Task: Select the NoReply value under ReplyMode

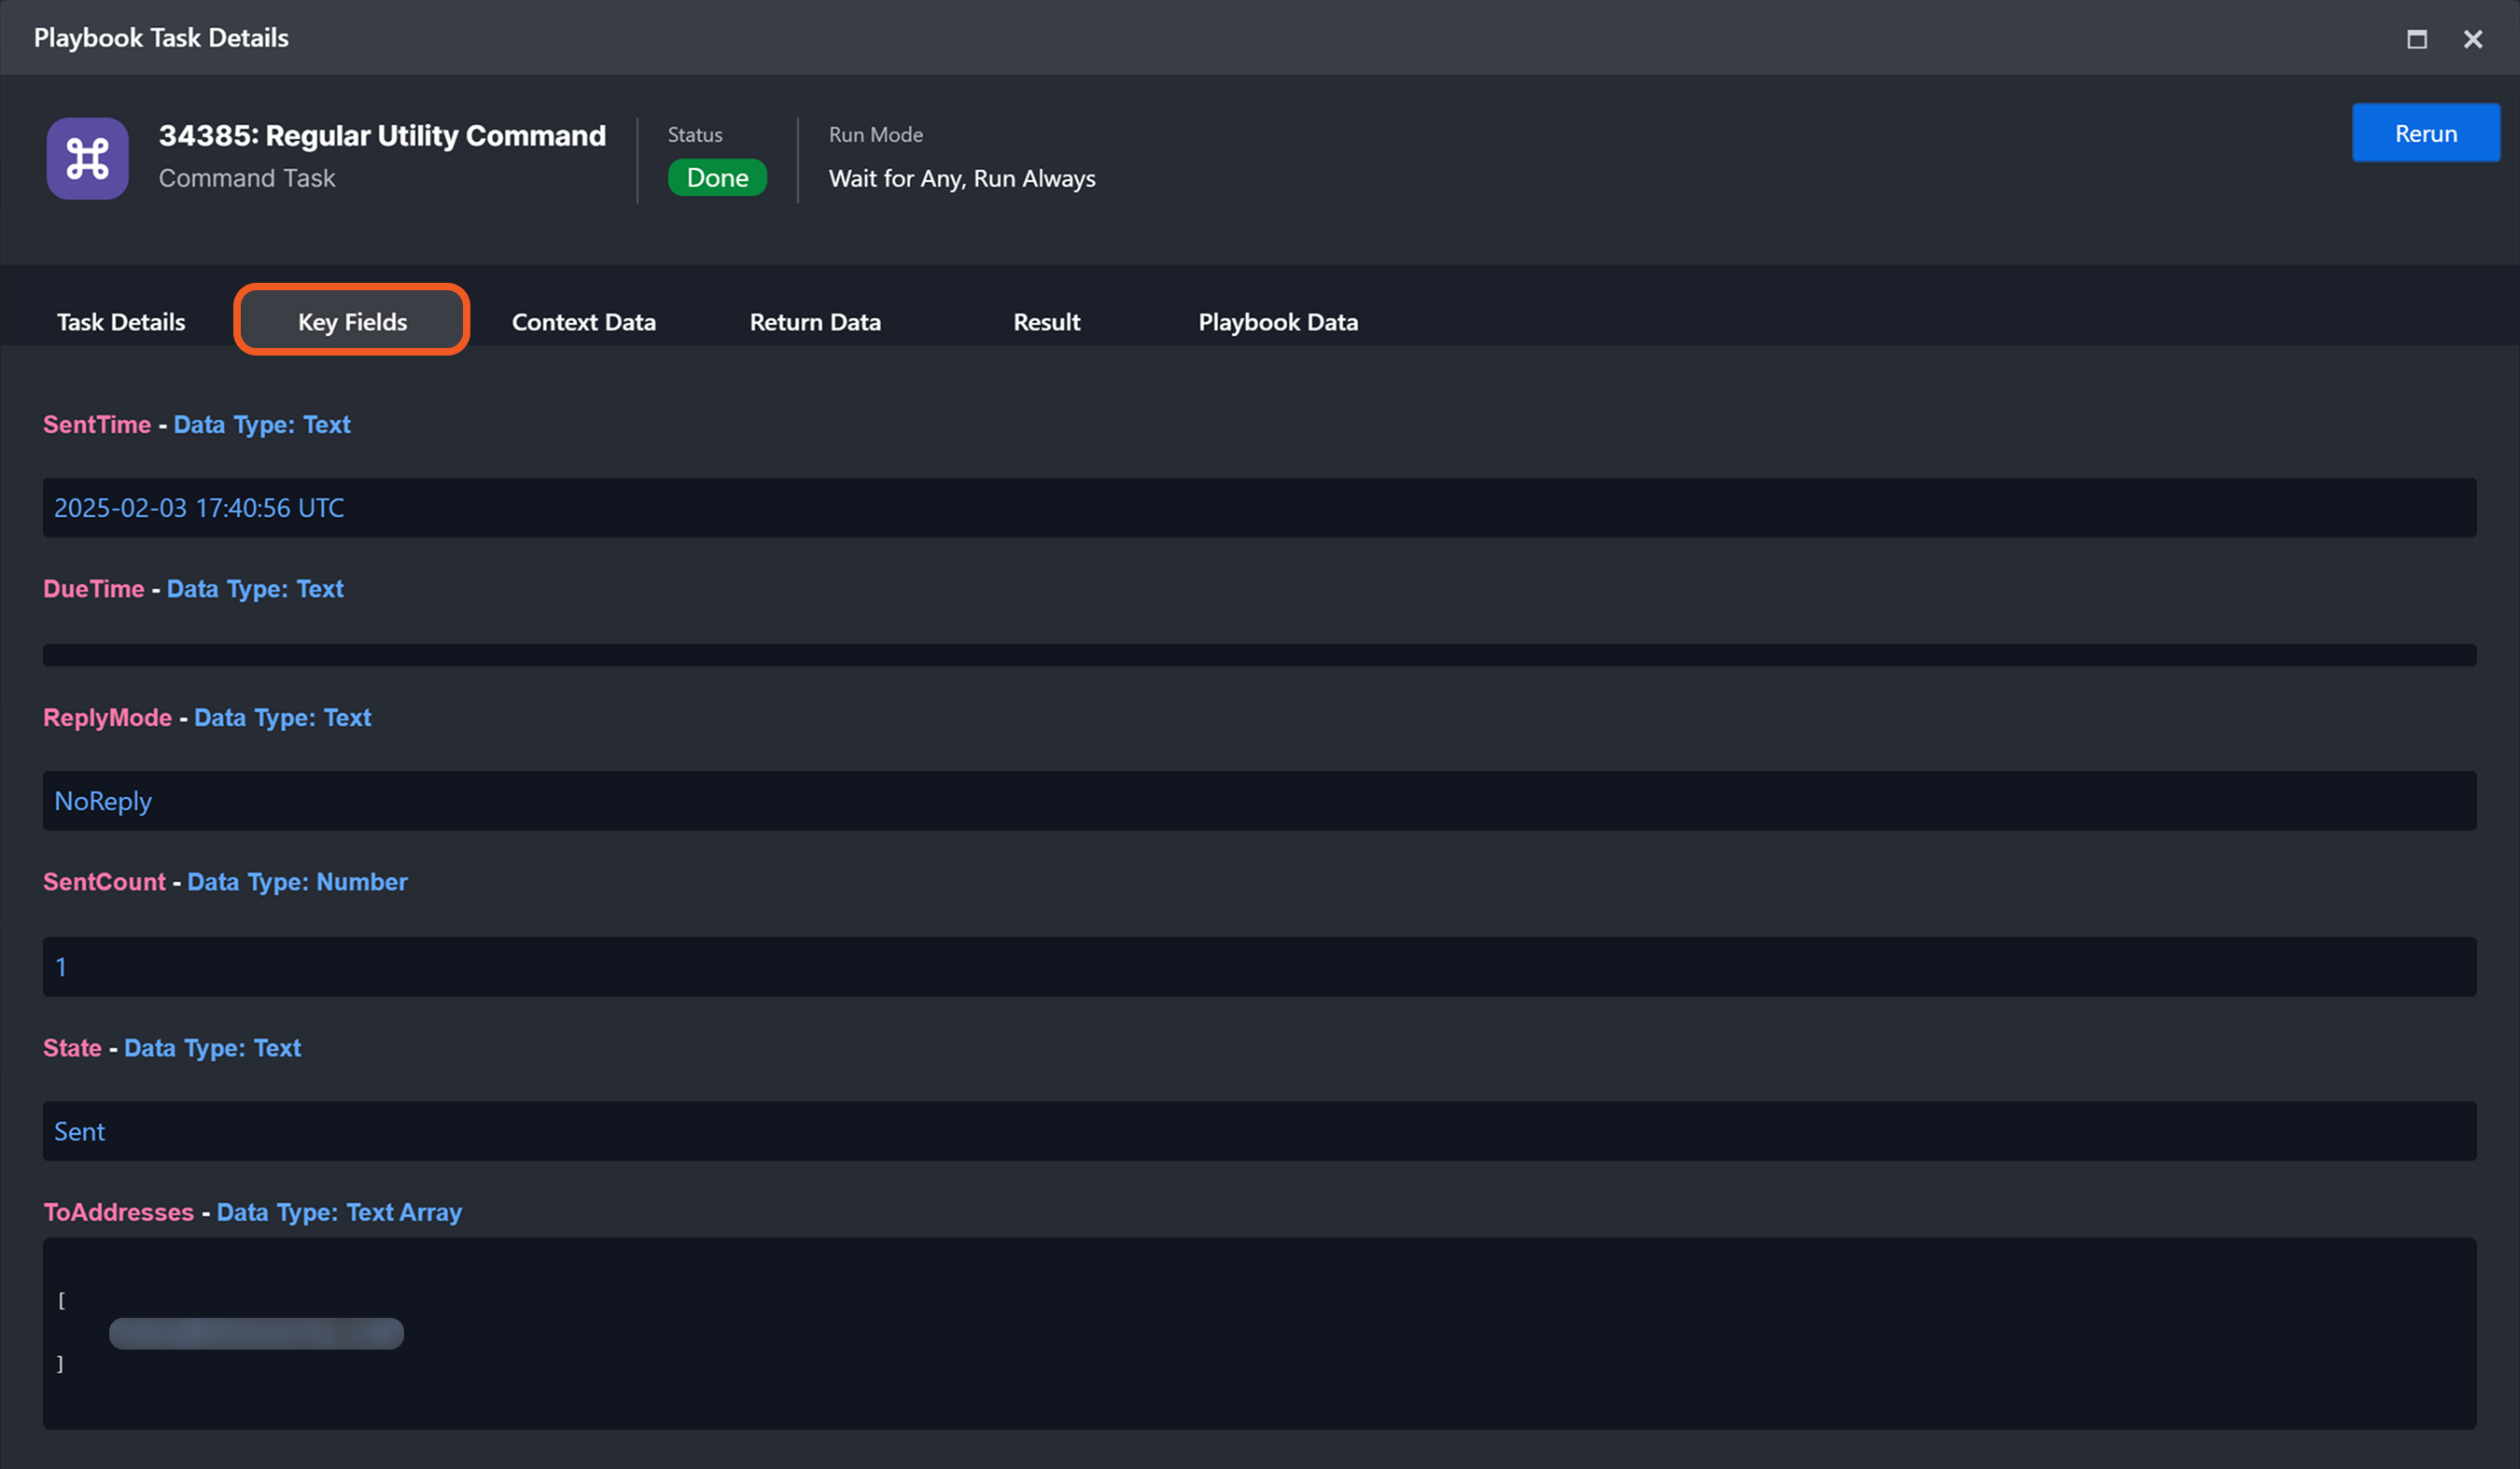Action: [x=103, y=801]
